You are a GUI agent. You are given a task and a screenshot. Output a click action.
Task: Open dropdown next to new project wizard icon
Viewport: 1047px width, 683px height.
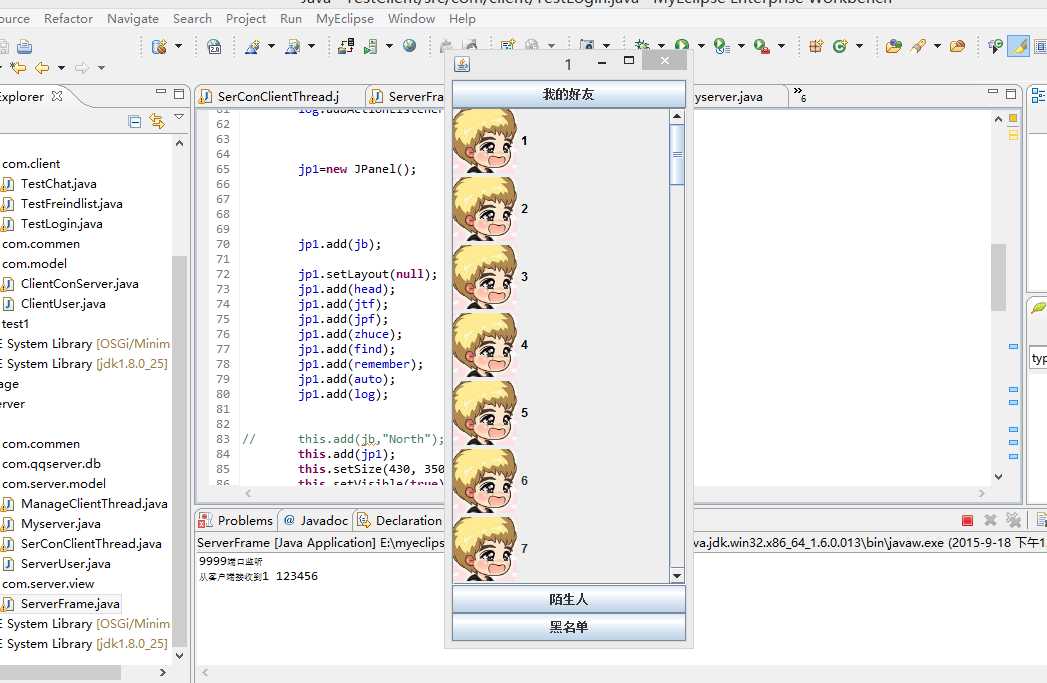(x=178, y=46)
